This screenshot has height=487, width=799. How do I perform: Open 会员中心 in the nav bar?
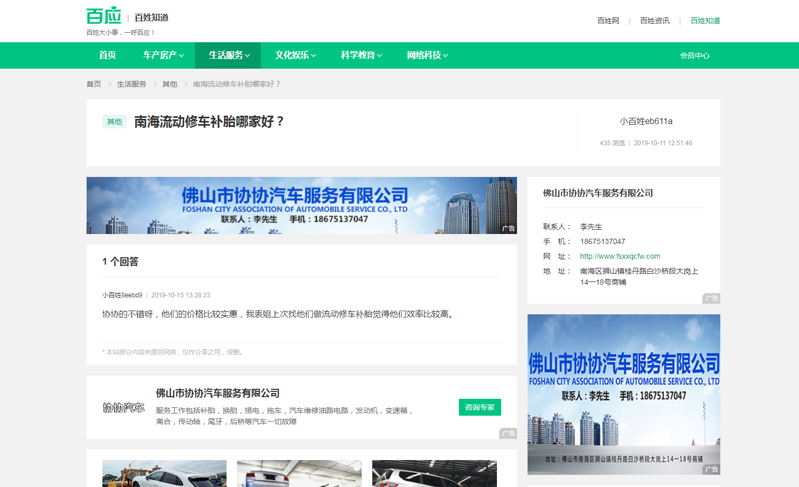(695, 56)
